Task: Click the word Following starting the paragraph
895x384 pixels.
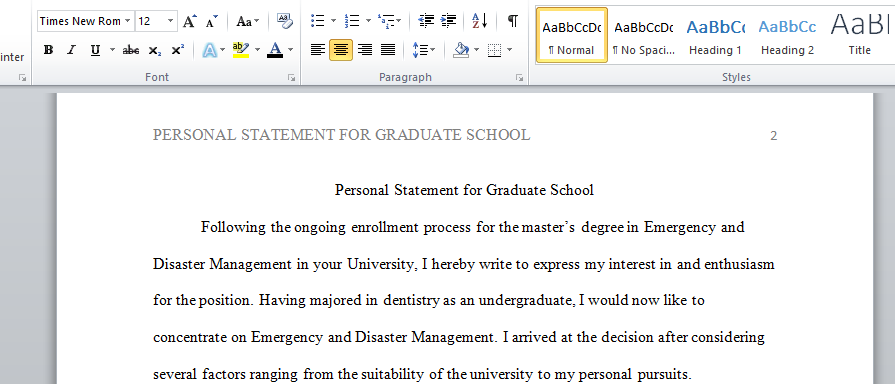Action: 234,228
